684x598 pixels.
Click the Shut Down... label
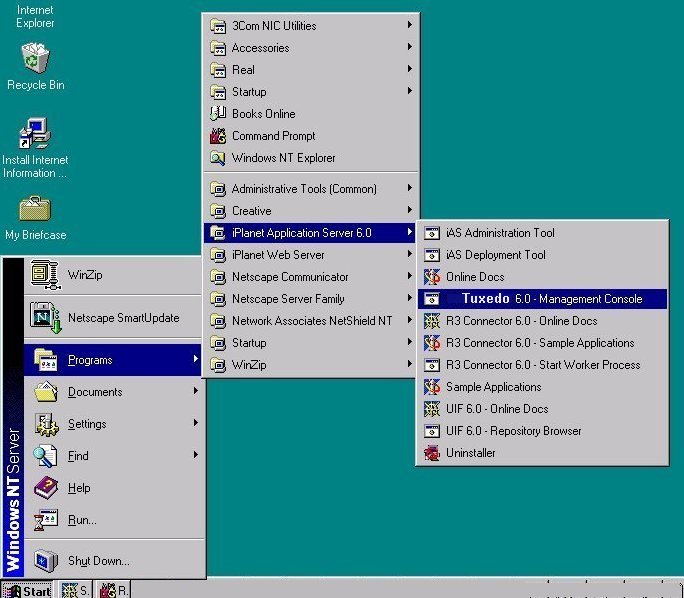pyautogui.click(x=99, y=561)
